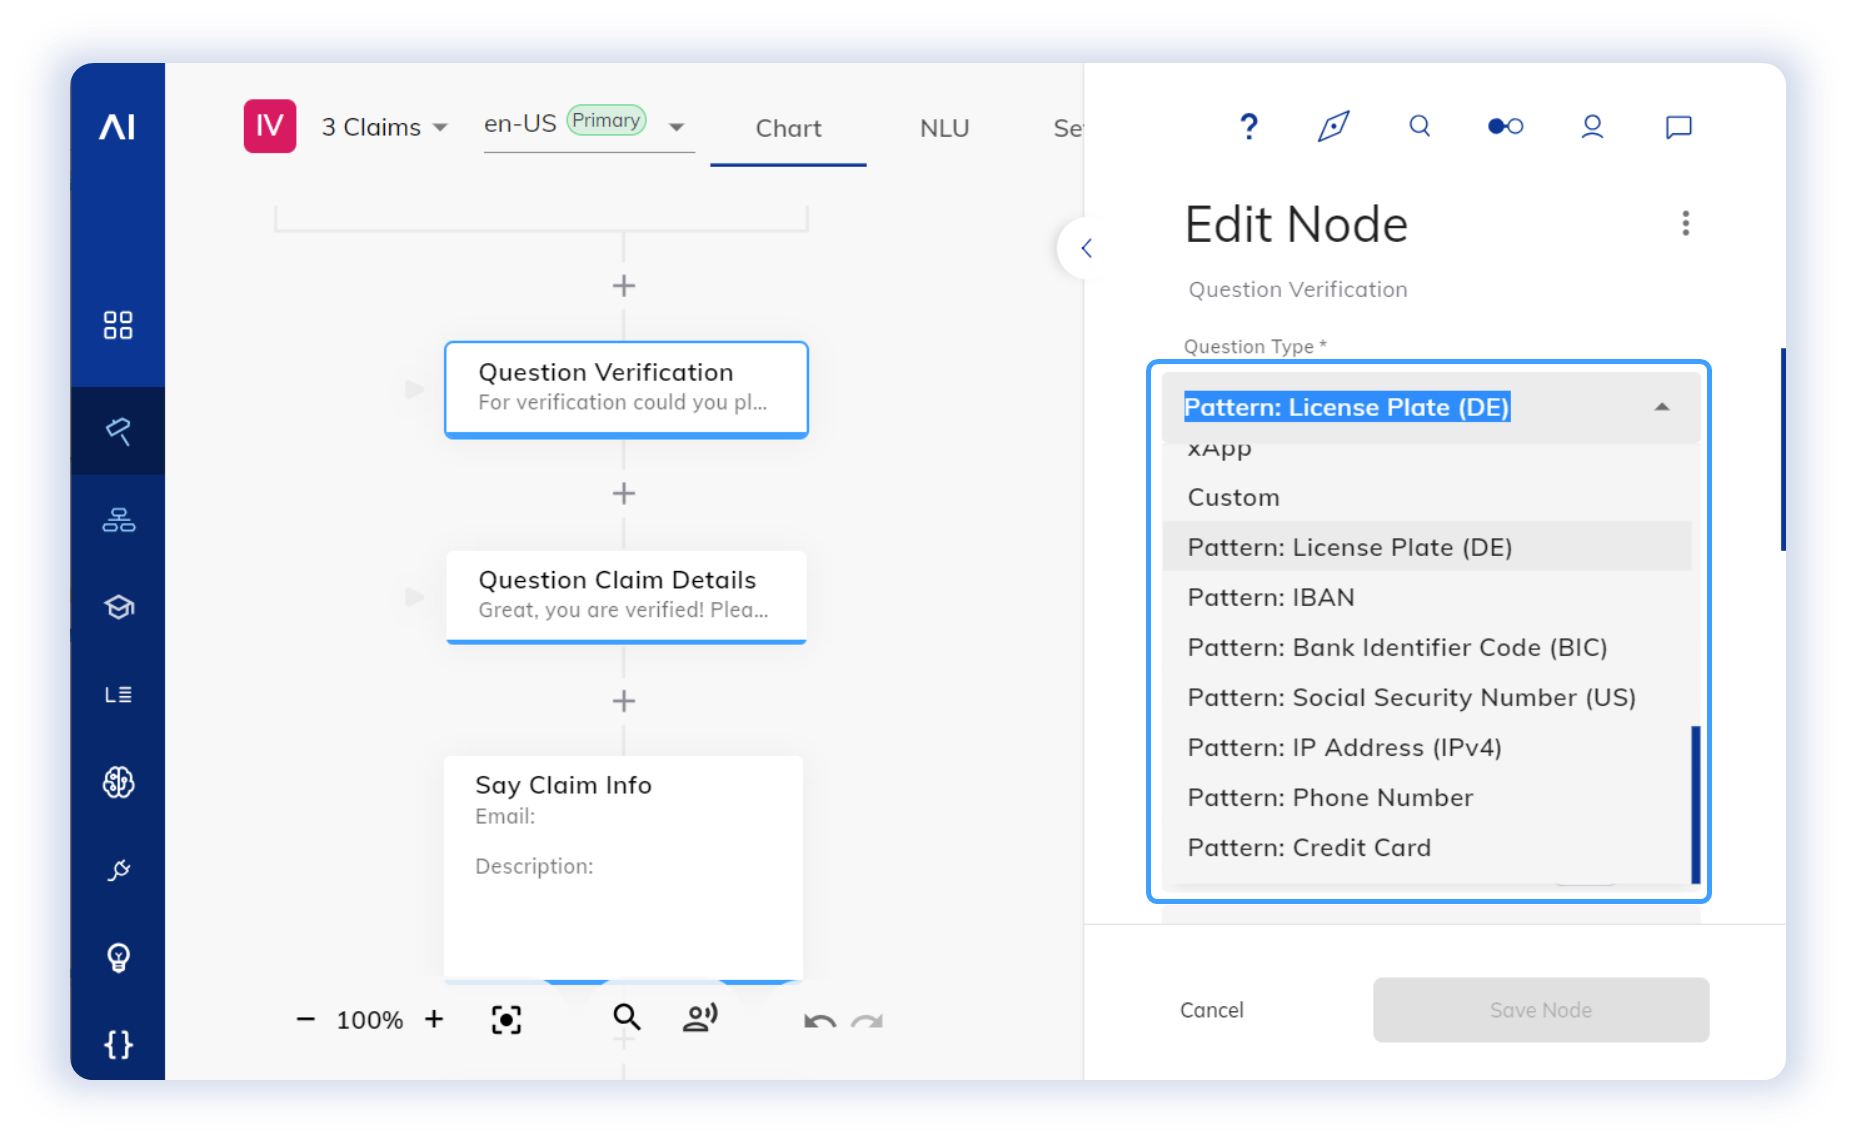Viewport: 1856px width, 1143px height.
Task: Add a node above Question Verification
Action: pyautogui.click(x=624, y=286)
